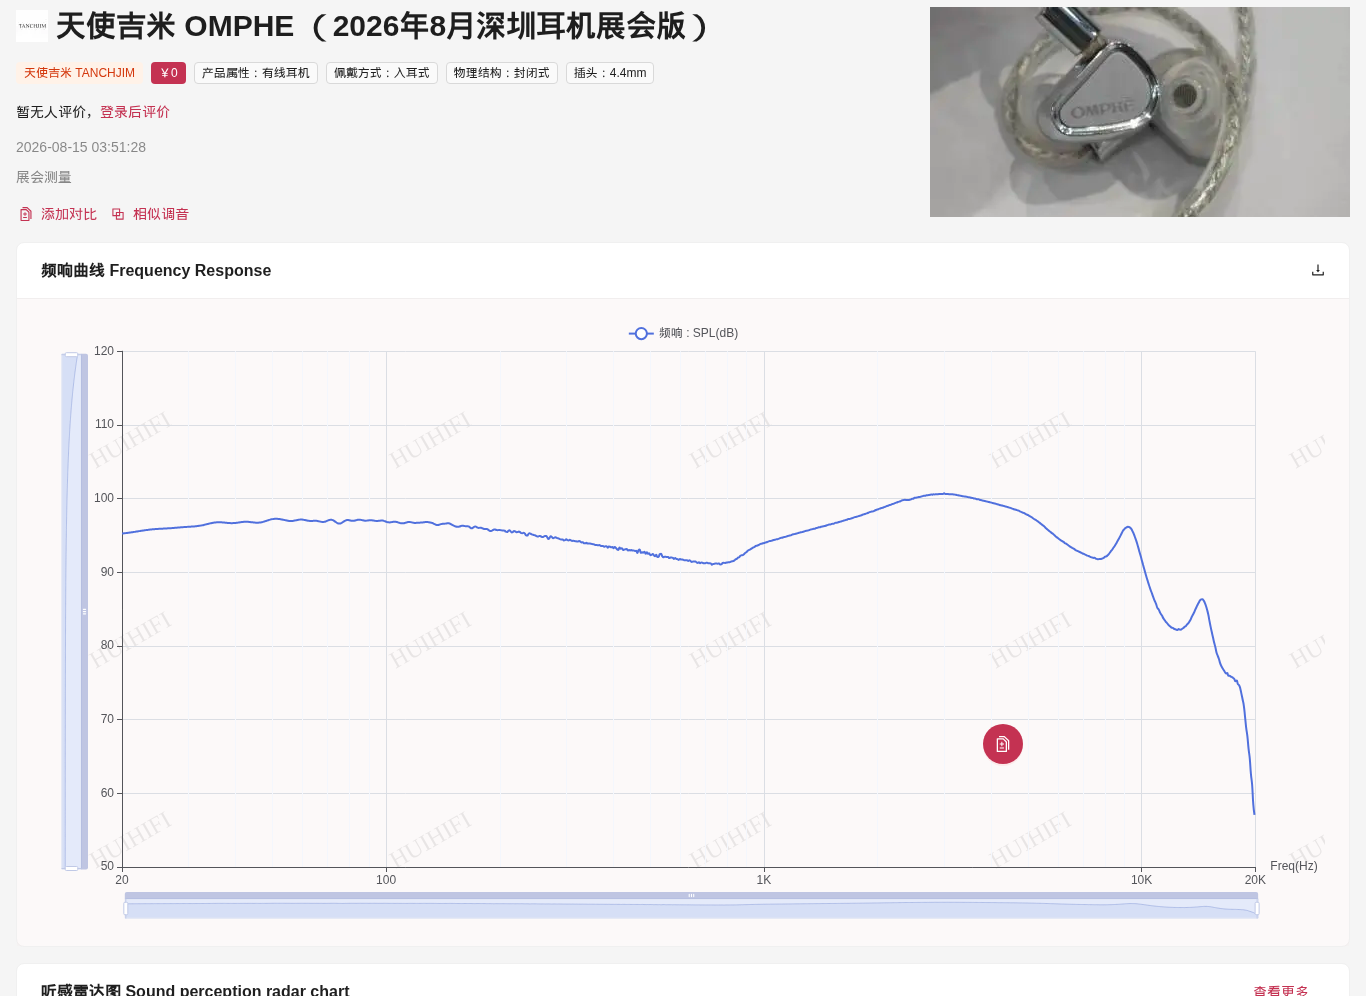Click the TANCHJIM brand logo icon

pyautogui.click(x=32, y=26)
